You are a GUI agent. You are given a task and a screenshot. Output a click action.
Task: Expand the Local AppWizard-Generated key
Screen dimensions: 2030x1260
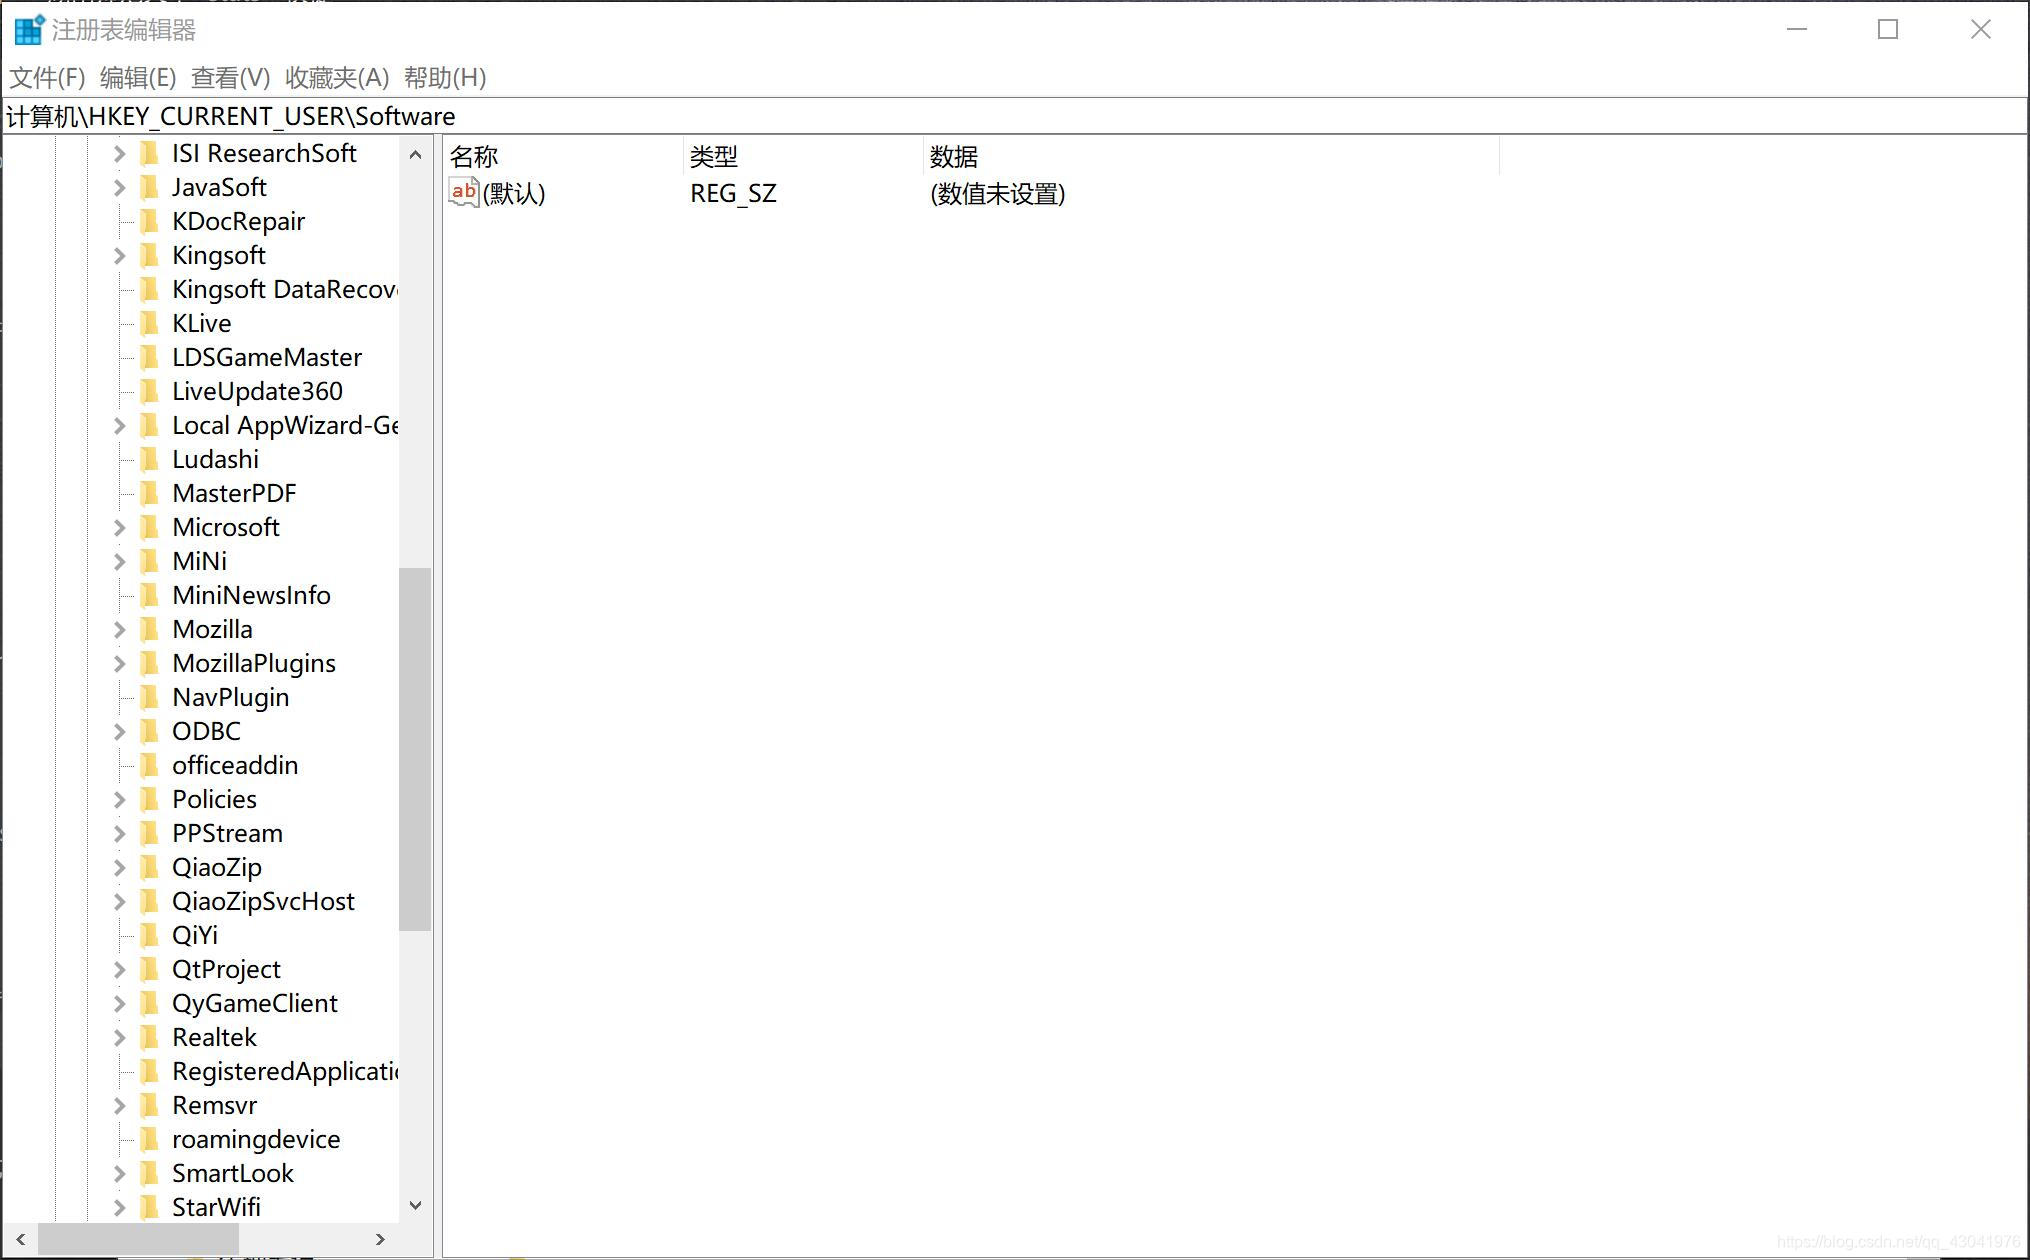click(x=119, y=426)
